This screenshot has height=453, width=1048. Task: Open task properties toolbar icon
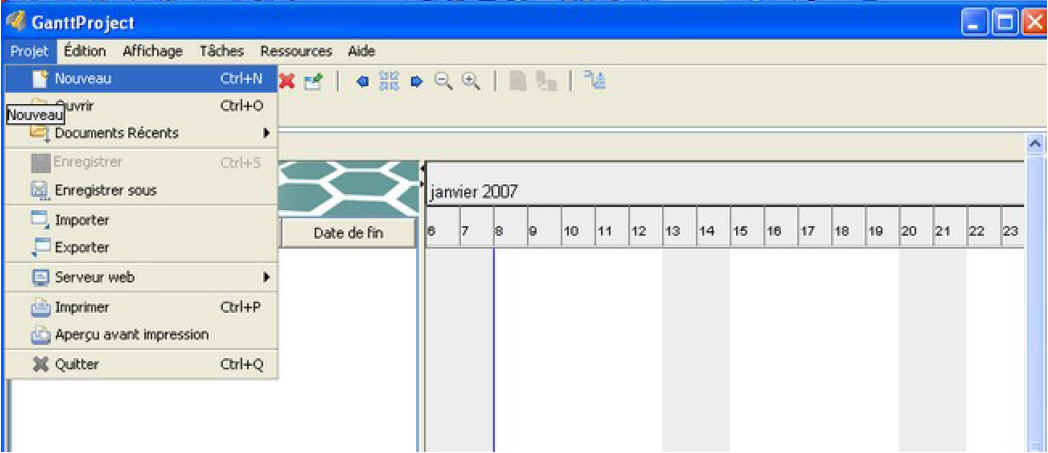(312, 81)
